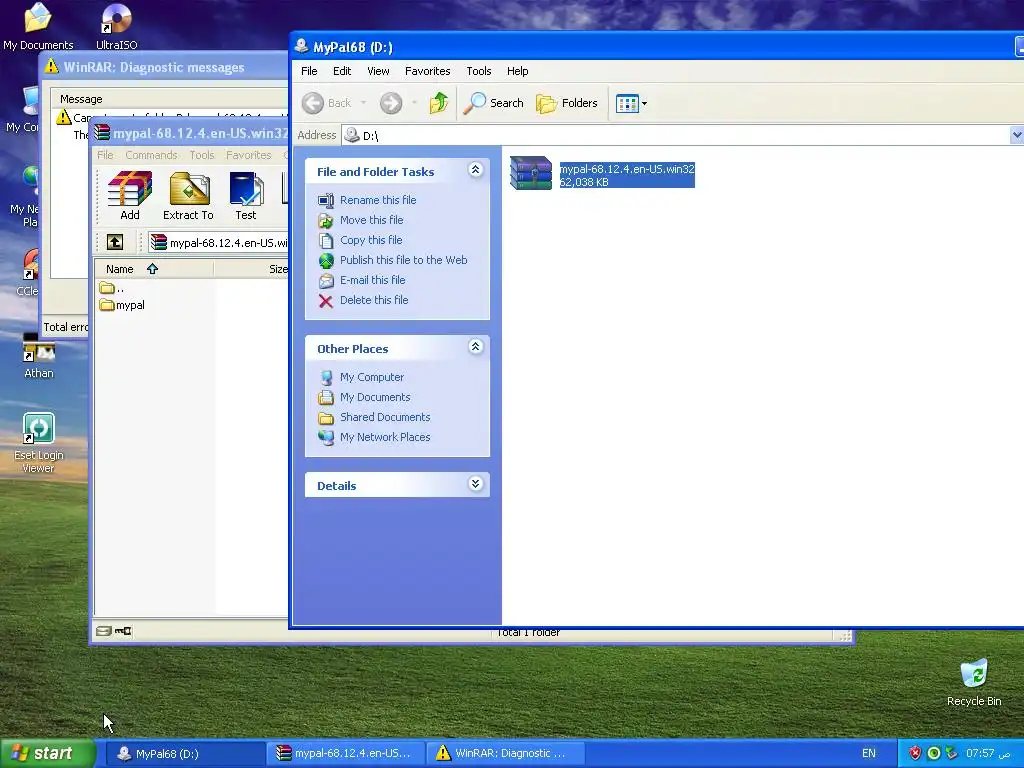Screen dimensions: 1024x768
Task: Click Rename this file link
Action: (x=377, y=200)
